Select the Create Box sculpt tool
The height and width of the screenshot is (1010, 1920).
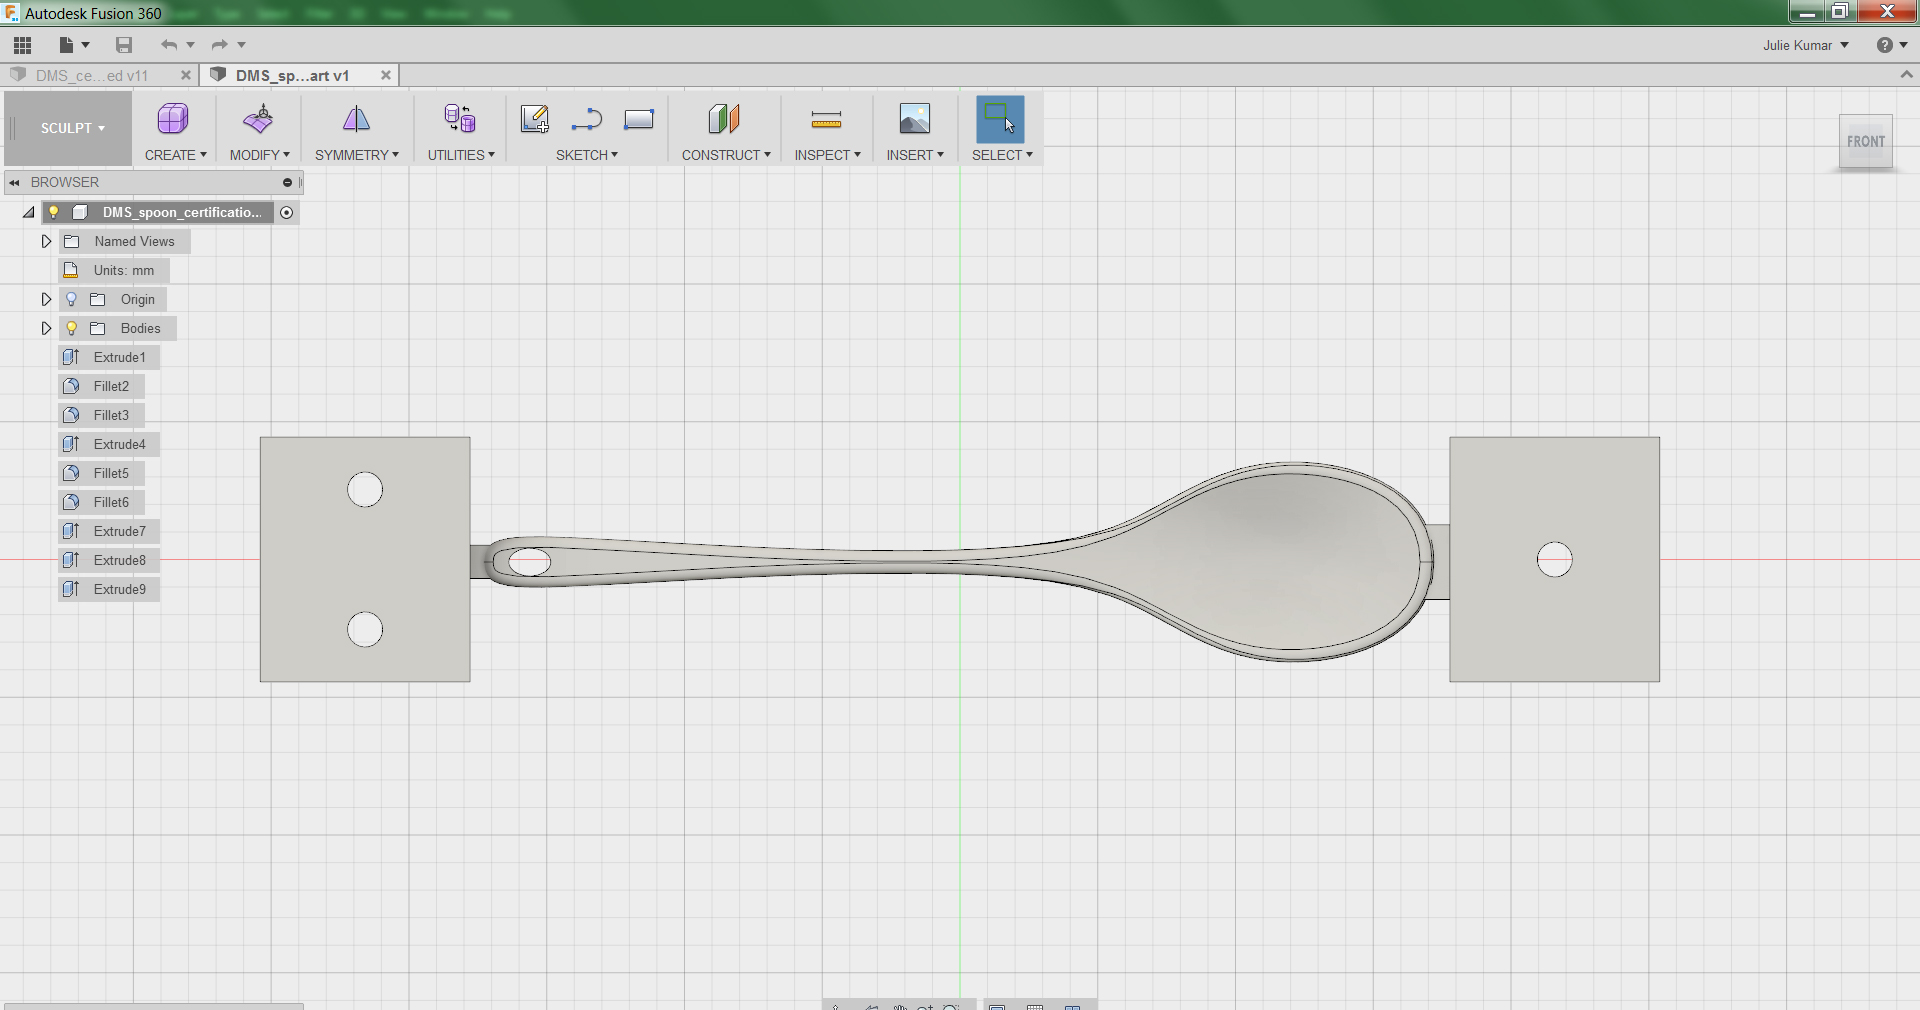(x=173, y=119)
